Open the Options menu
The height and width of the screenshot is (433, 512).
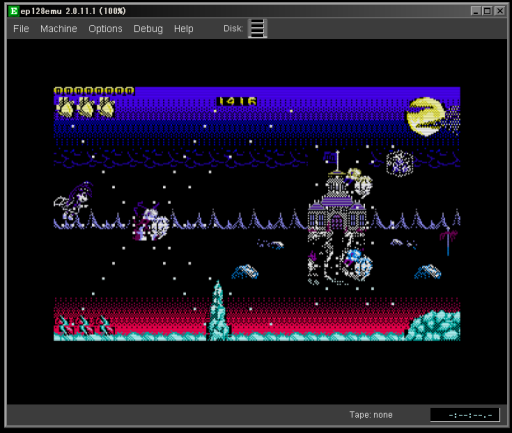(x=105, y=29)
